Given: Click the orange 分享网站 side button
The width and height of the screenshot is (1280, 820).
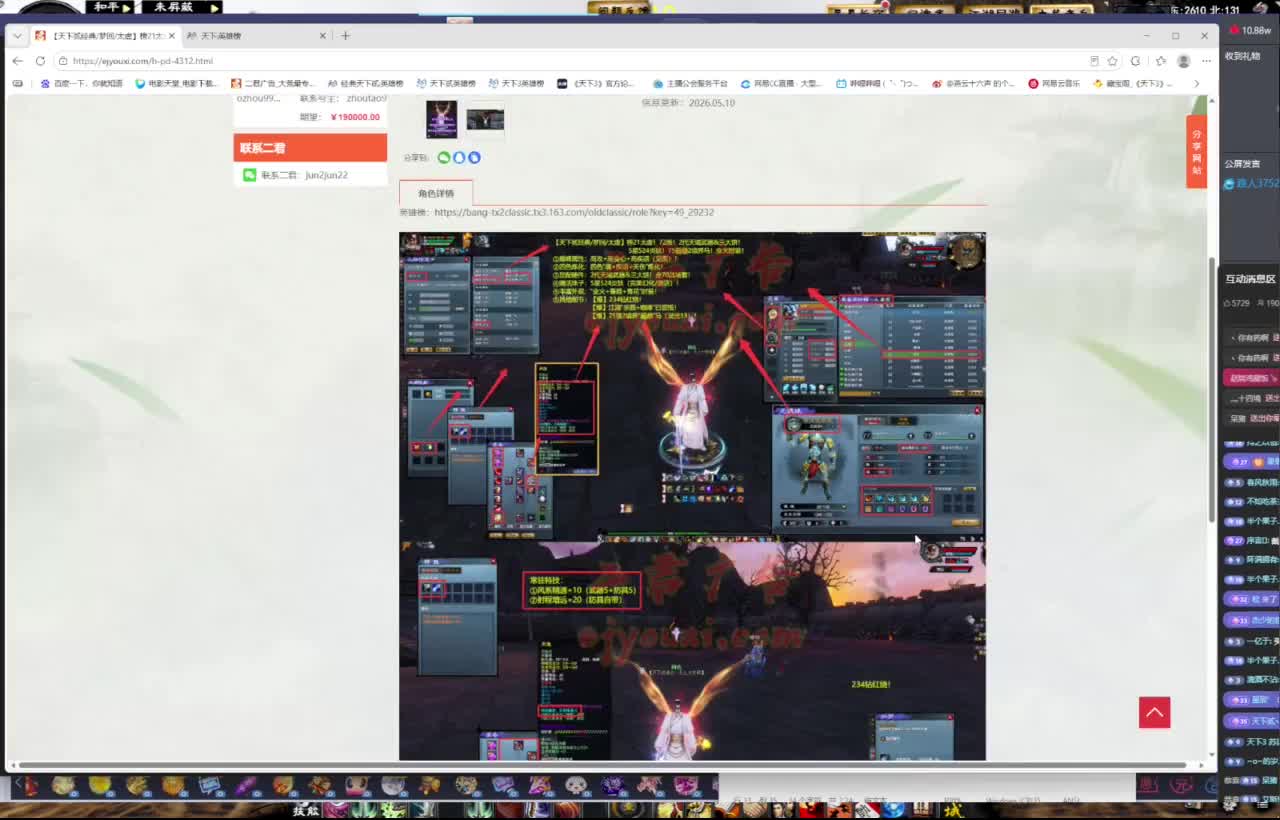Looking at the screenshot, I should pyautogui.click(x=1196, y=152).
